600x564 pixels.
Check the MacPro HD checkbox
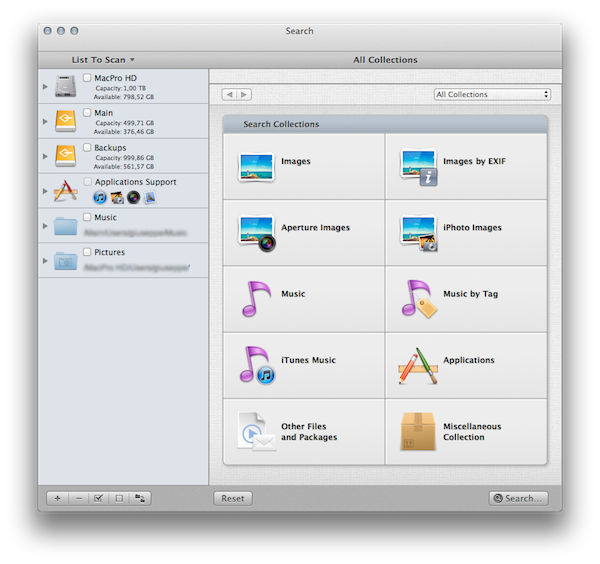click(x=88, y=77)
